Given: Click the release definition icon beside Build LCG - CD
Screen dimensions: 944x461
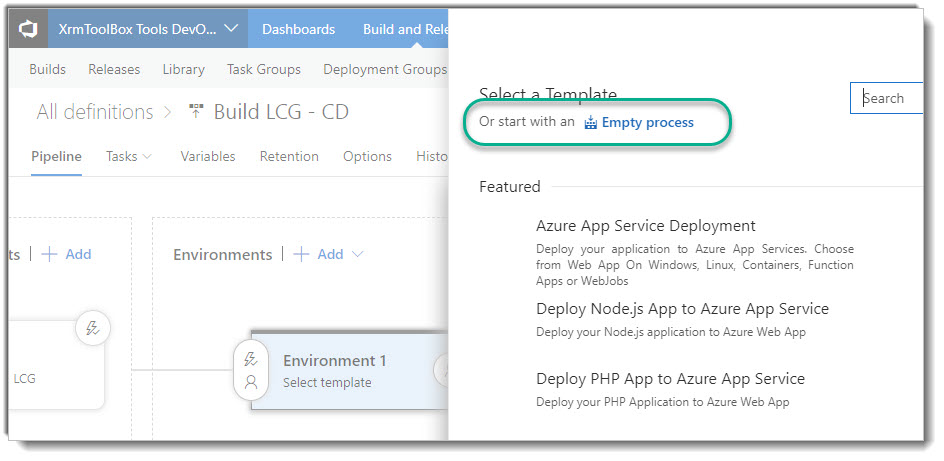Looking at the screenshot, I should [196, 112].
